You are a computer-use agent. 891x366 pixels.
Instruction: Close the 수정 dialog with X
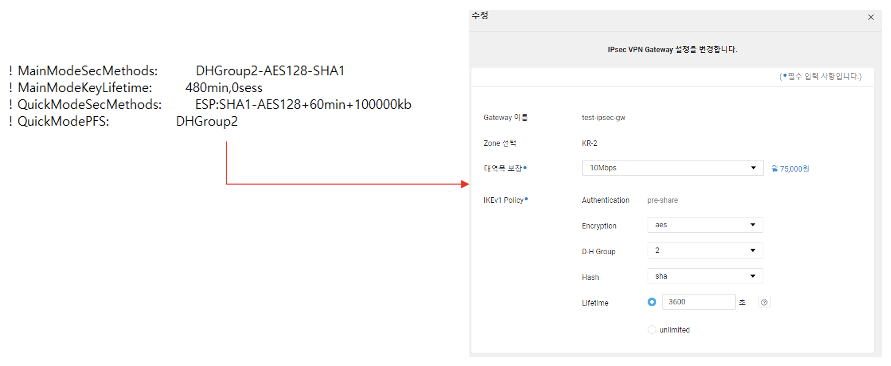coord(871,18)
